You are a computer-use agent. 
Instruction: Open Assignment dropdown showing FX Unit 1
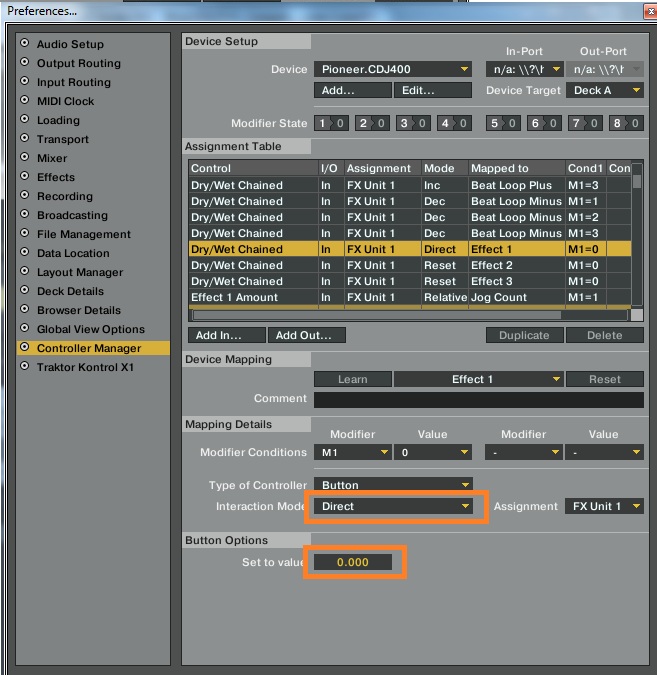[604, 506]
